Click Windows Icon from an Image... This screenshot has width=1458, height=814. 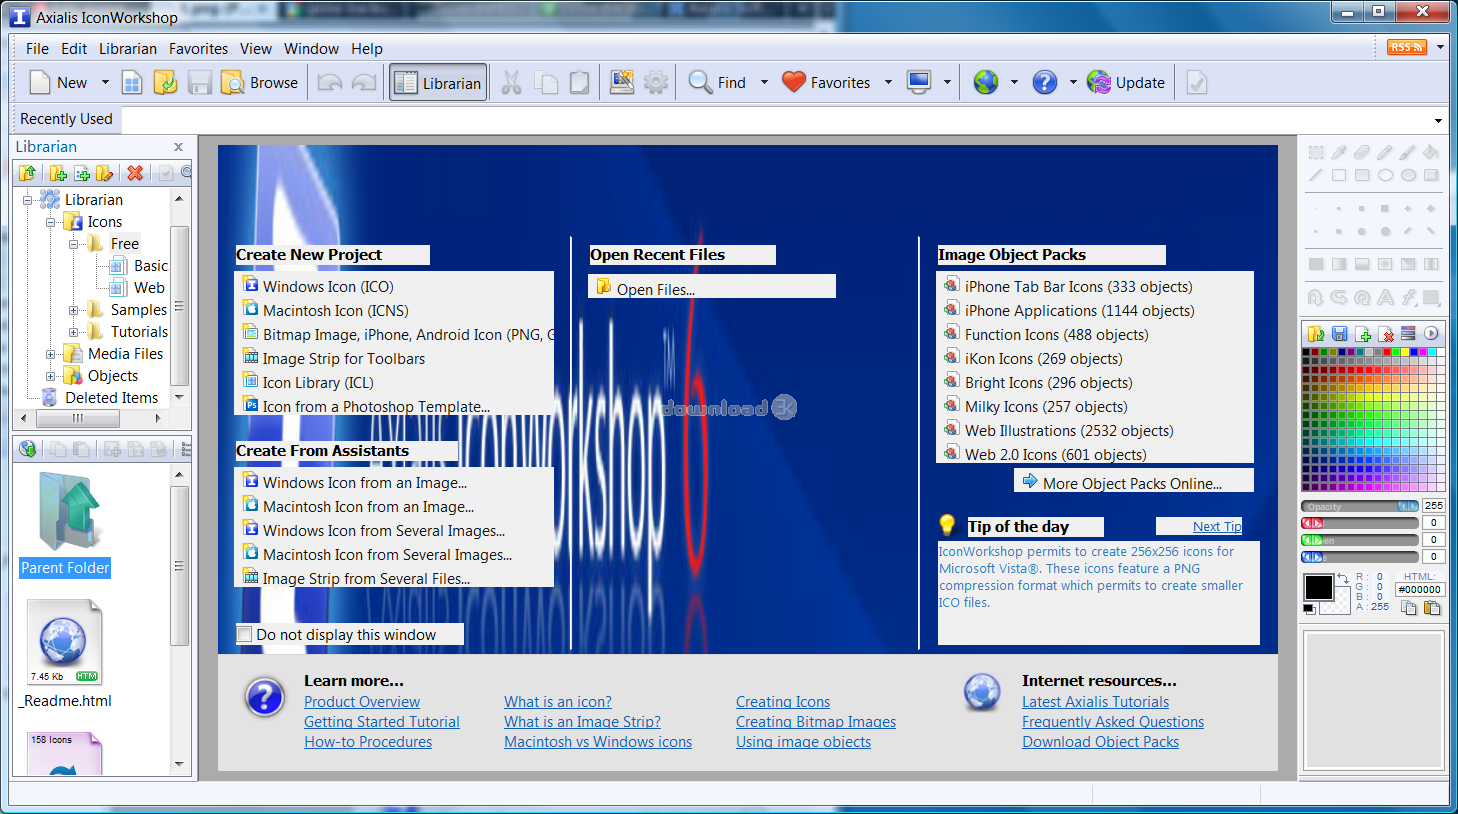[x=364, y=482]
